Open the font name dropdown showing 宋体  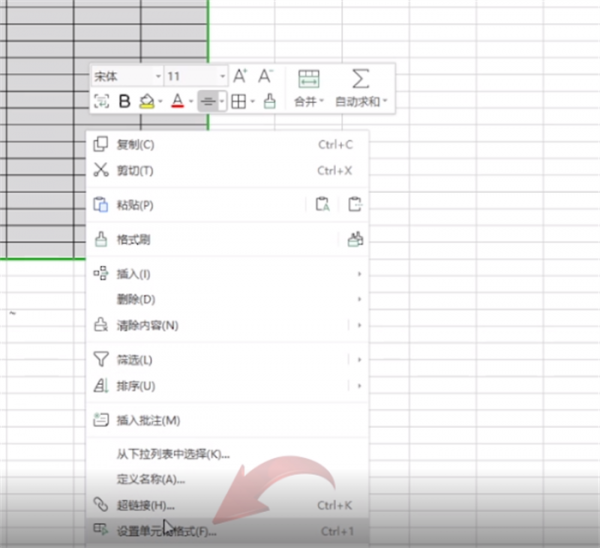tap(127, 76)
